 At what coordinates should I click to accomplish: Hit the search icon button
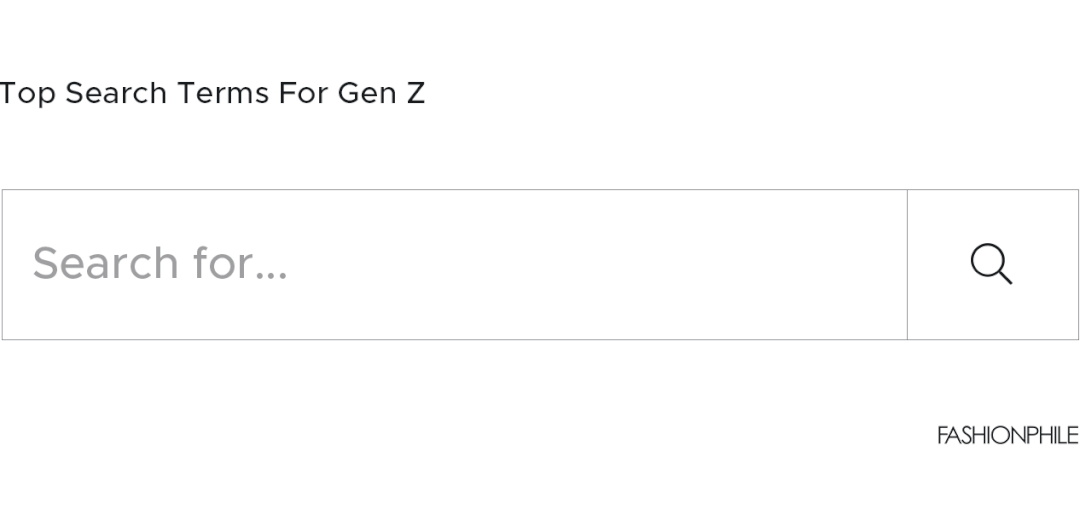click(x=991, y=264)
